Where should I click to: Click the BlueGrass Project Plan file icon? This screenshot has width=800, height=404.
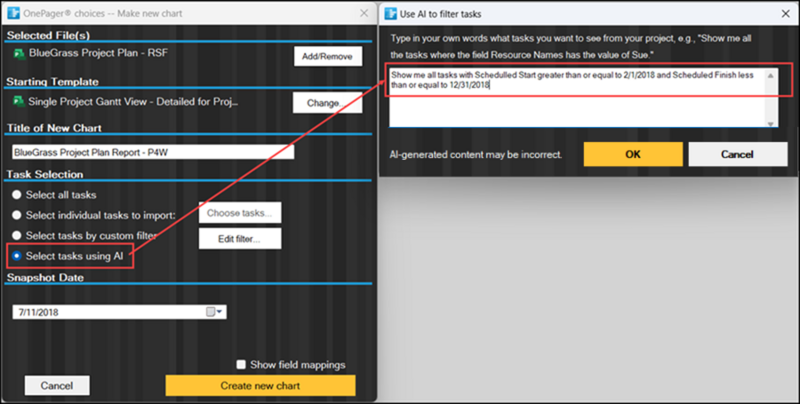click(19, 54)
